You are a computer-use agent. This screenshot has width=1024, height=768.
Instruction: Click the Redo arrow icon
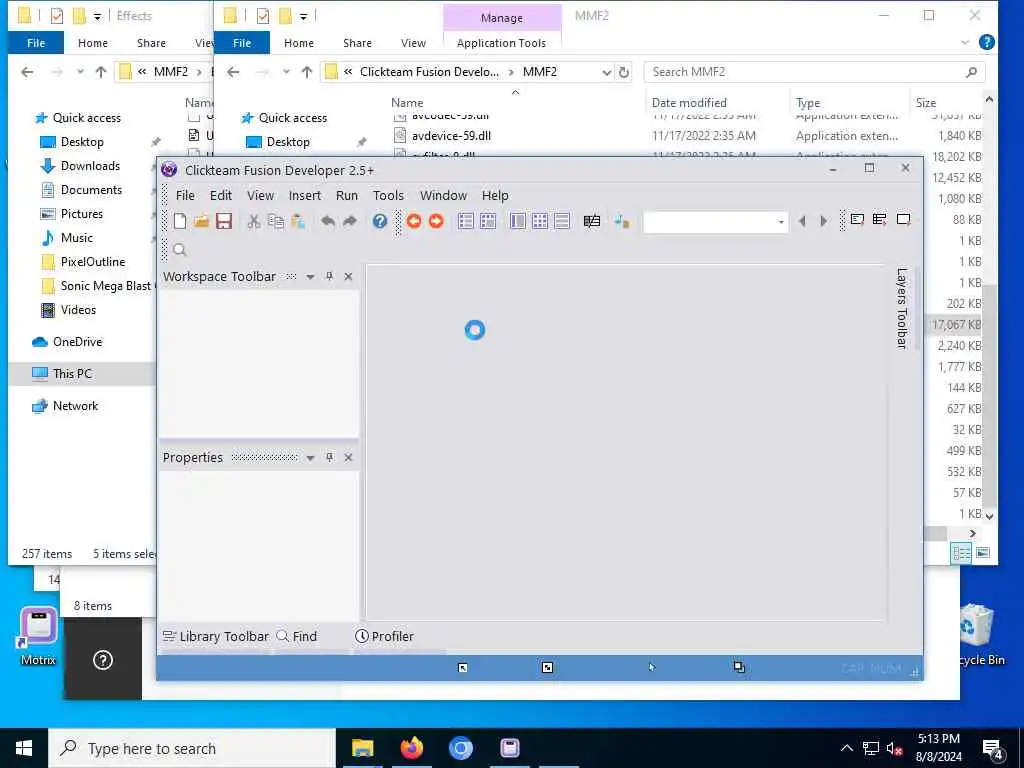350,221
